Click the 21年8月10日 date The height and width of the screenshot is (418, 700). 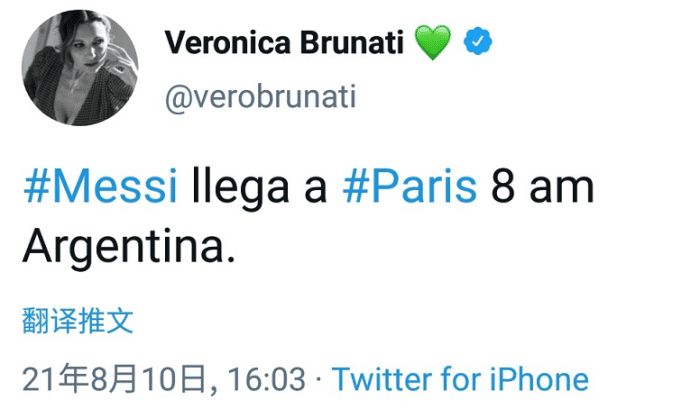(117, 380)
